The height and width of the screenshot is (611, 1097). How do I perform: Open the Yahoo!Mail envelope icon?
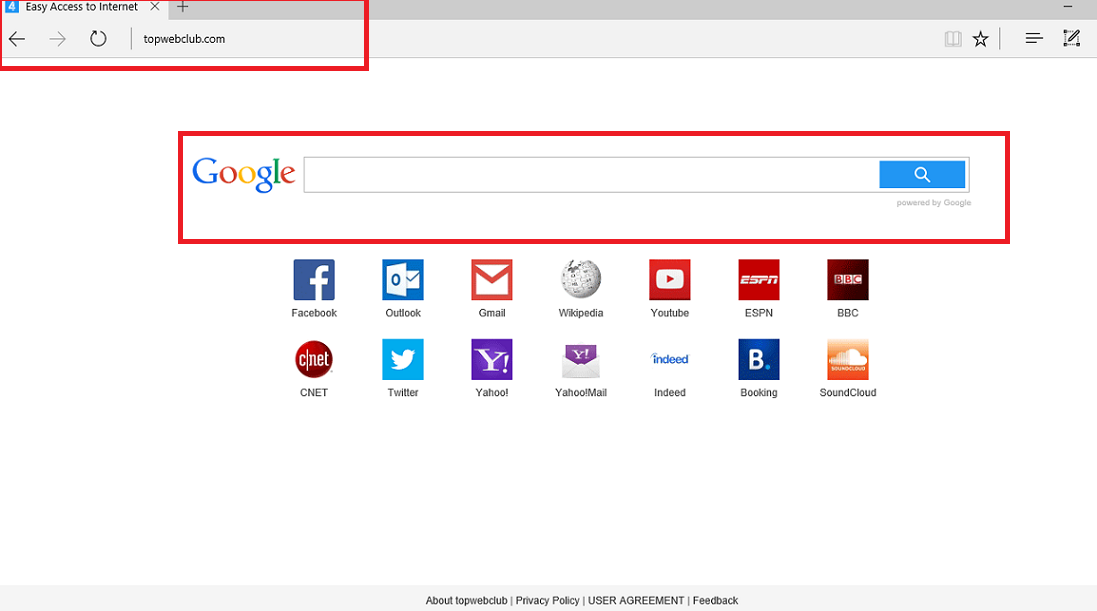pos(581,360)
